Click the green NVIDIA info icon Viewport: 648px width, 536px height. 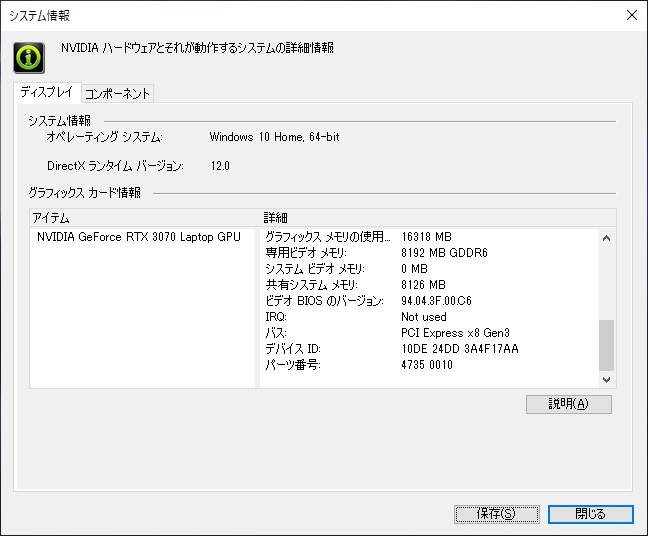[x=29, y=58]
